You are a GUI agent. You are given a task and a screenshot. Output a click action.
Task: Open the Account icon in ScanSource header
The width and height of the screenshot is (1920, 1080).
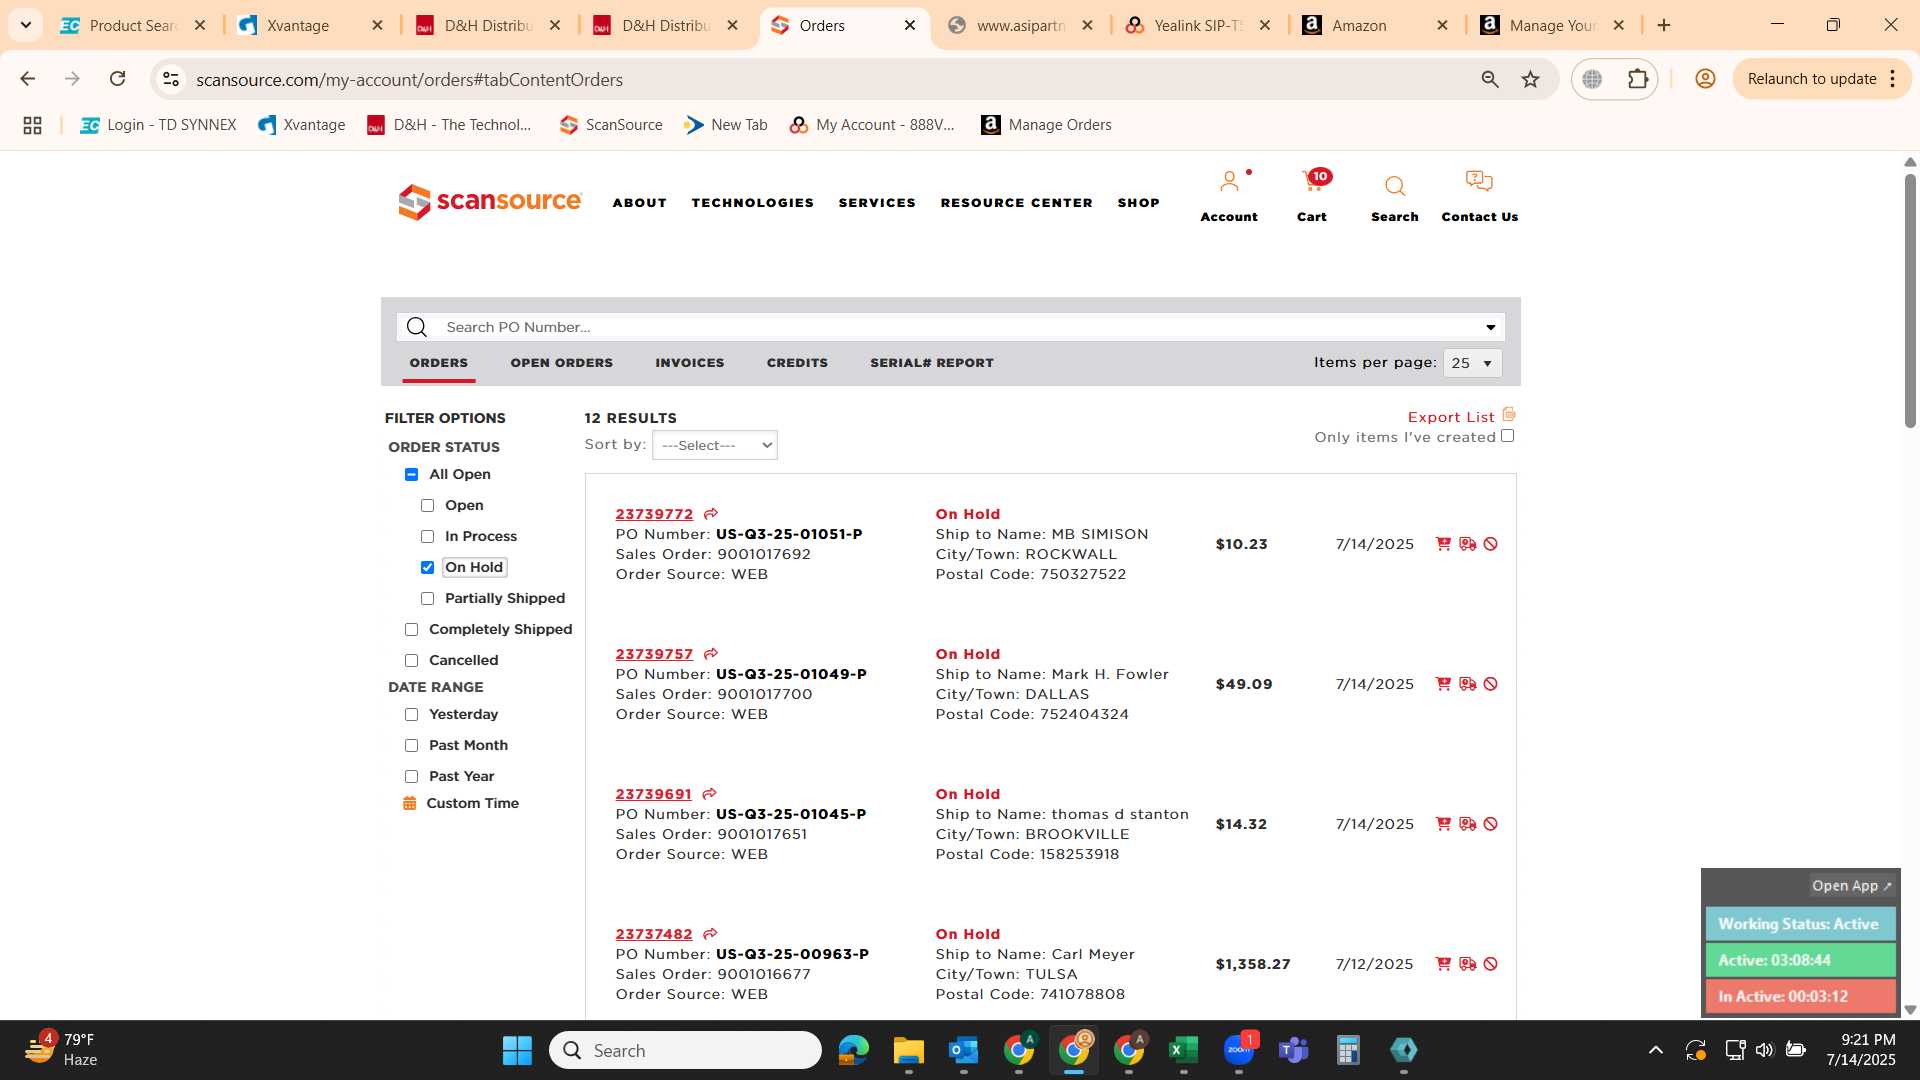1229,182
